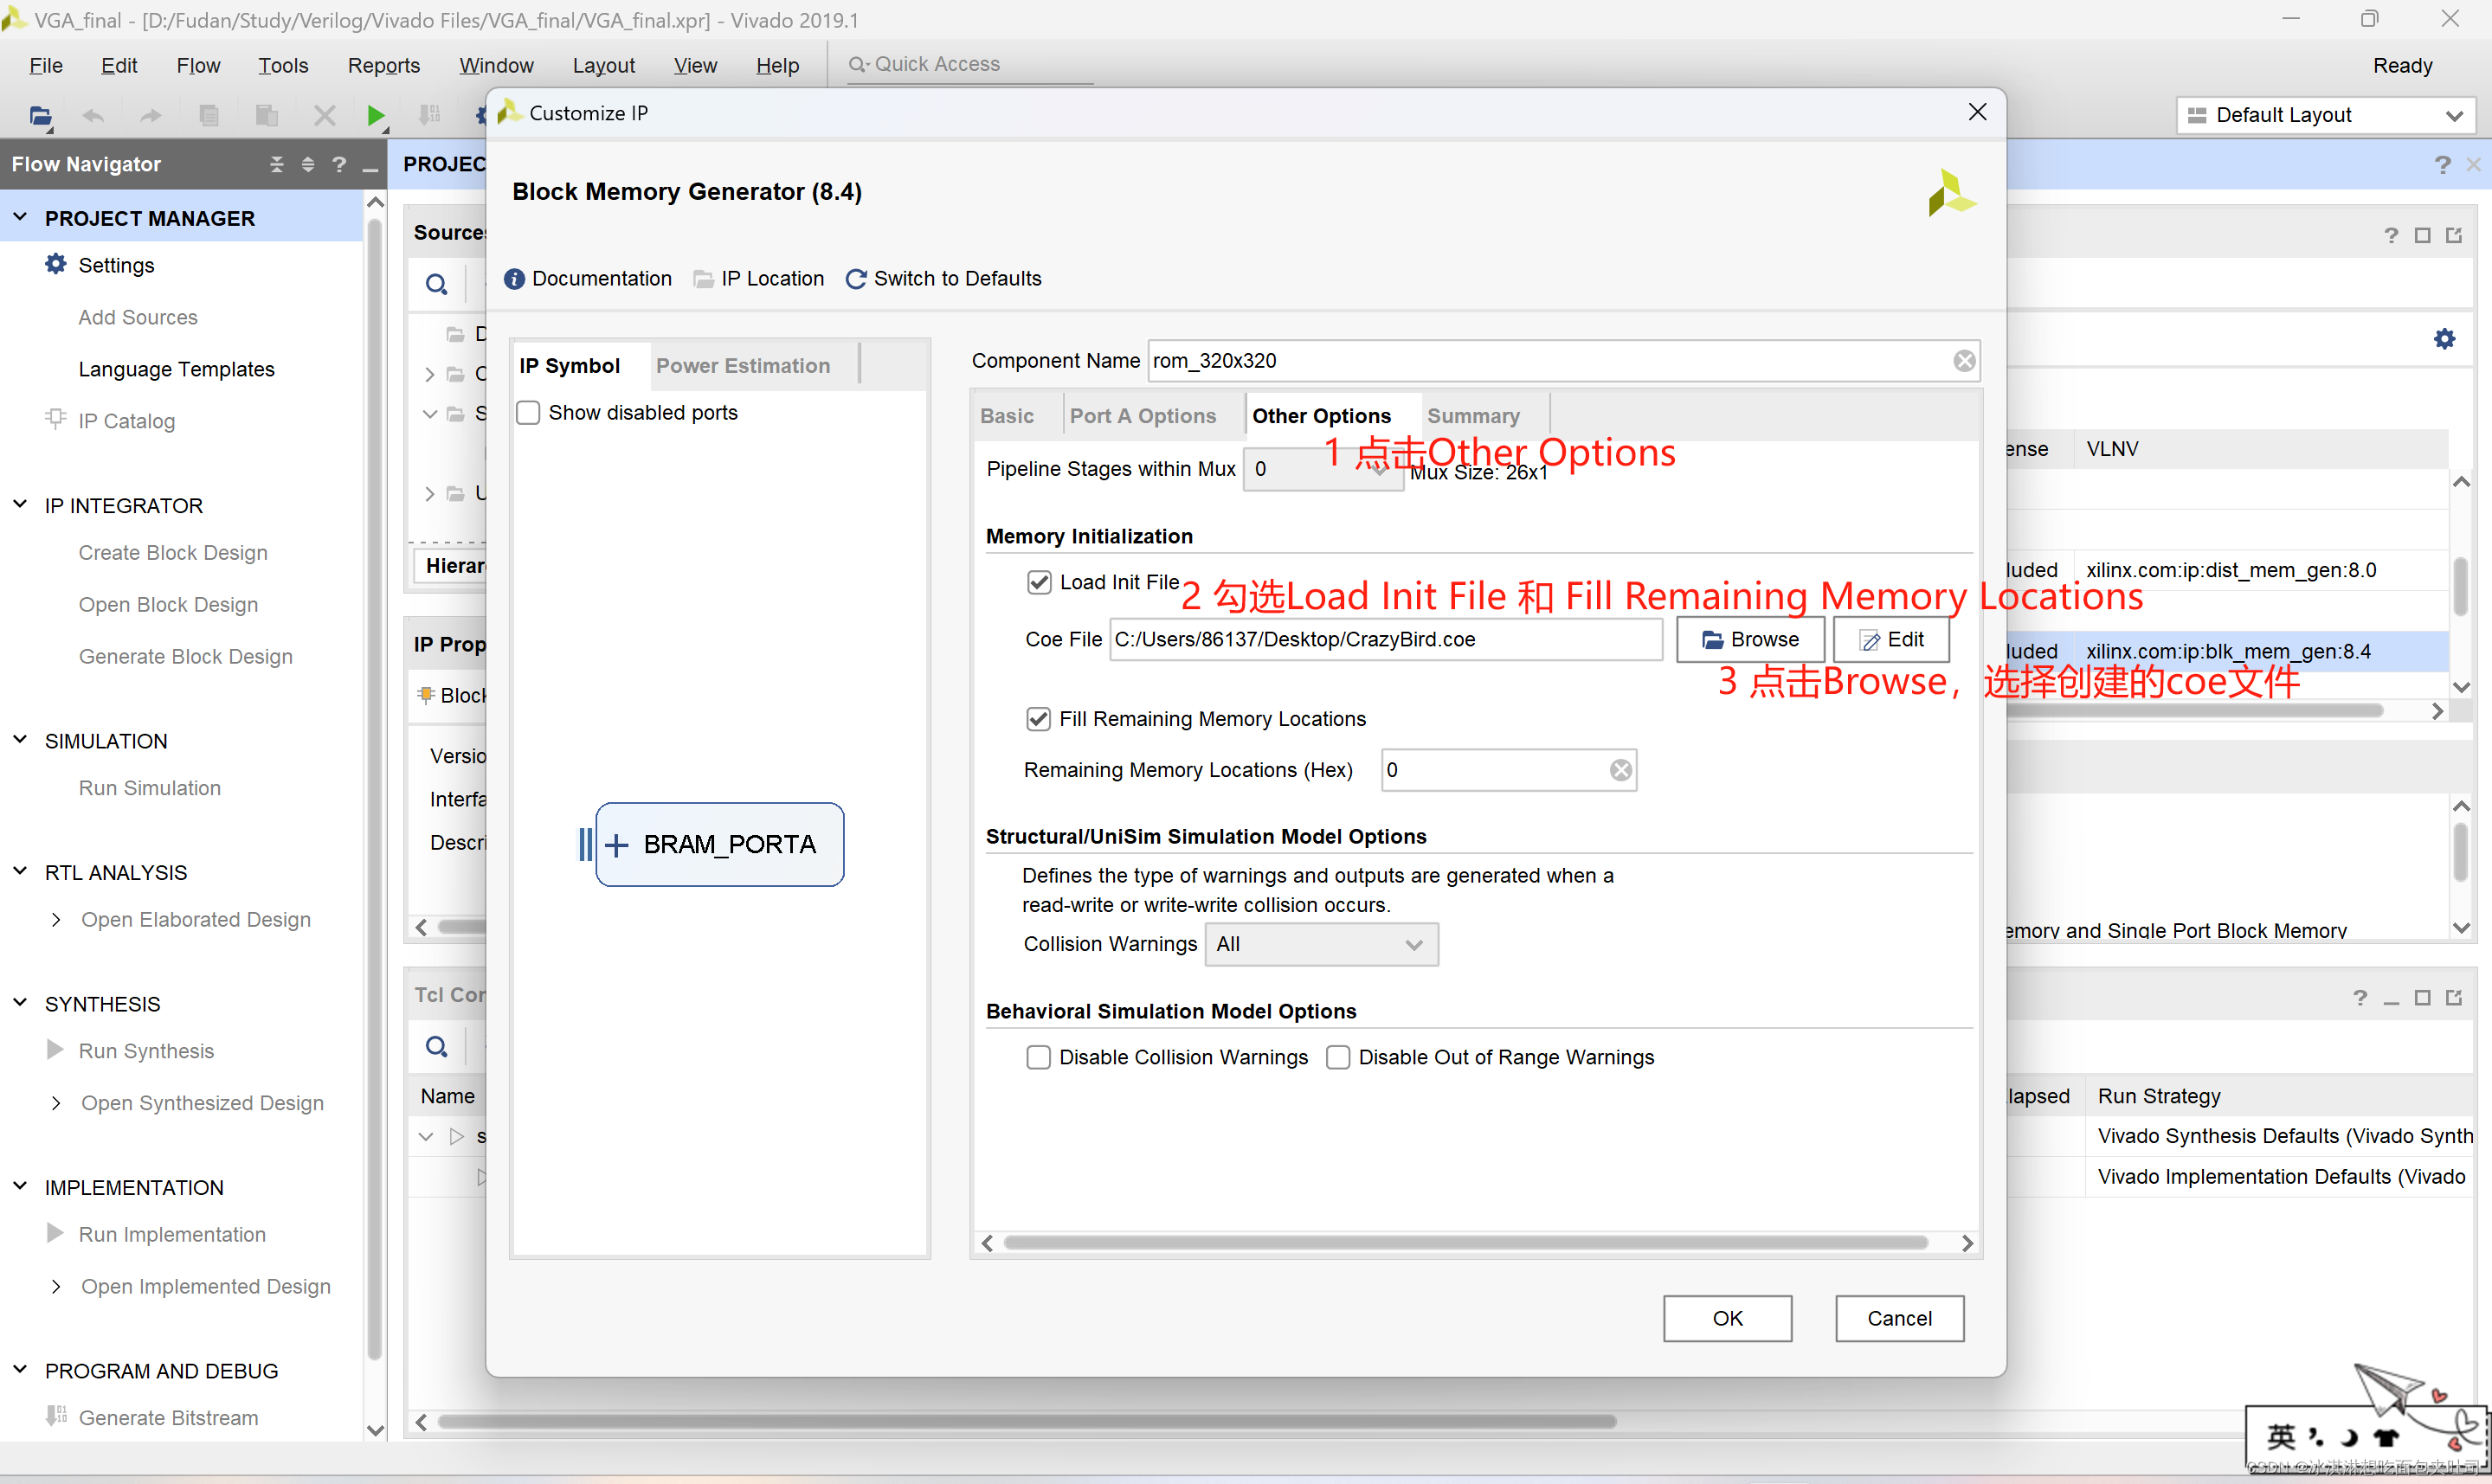The width and height of the screenshot is (2492, 1484).
Task: Click the green Run toolbar icon
Action: coord(376,115)
